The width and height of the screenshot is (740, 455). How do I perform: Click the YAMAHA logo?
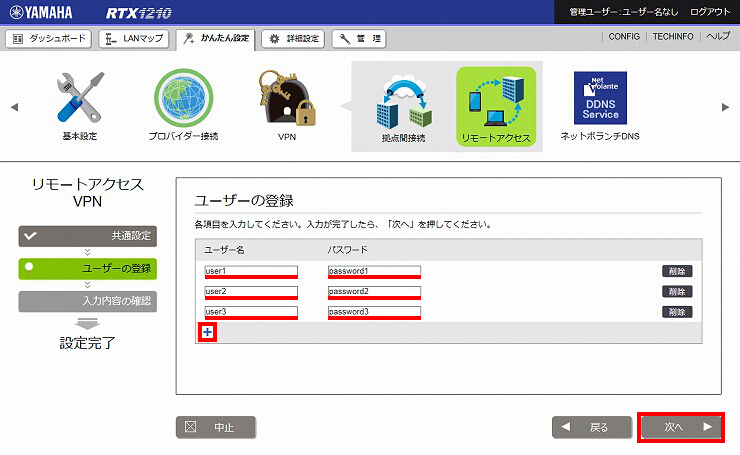click(x=42, y=12)
